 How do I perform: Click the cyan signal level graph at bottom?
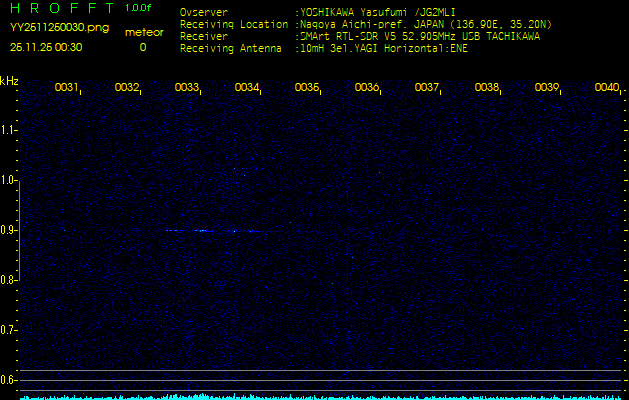pos(323,396)
